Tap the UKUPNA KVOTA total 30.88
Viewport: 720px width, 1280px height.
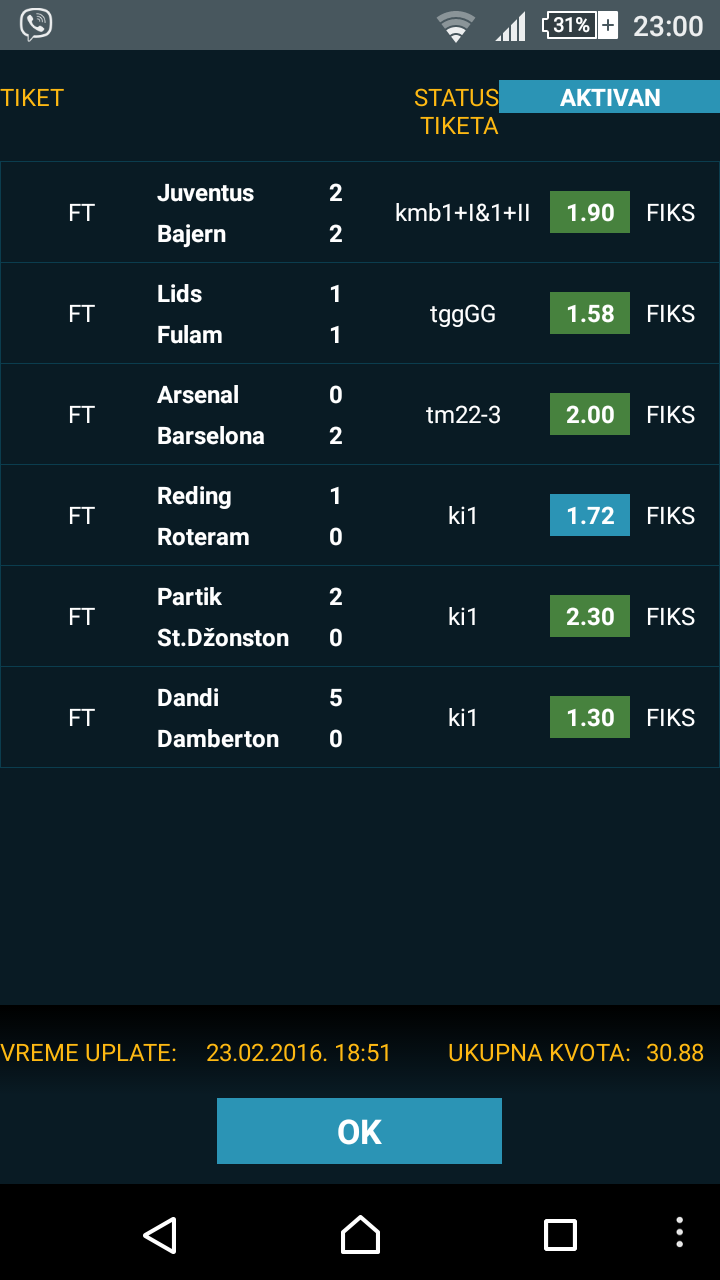tap(675, 1053)
